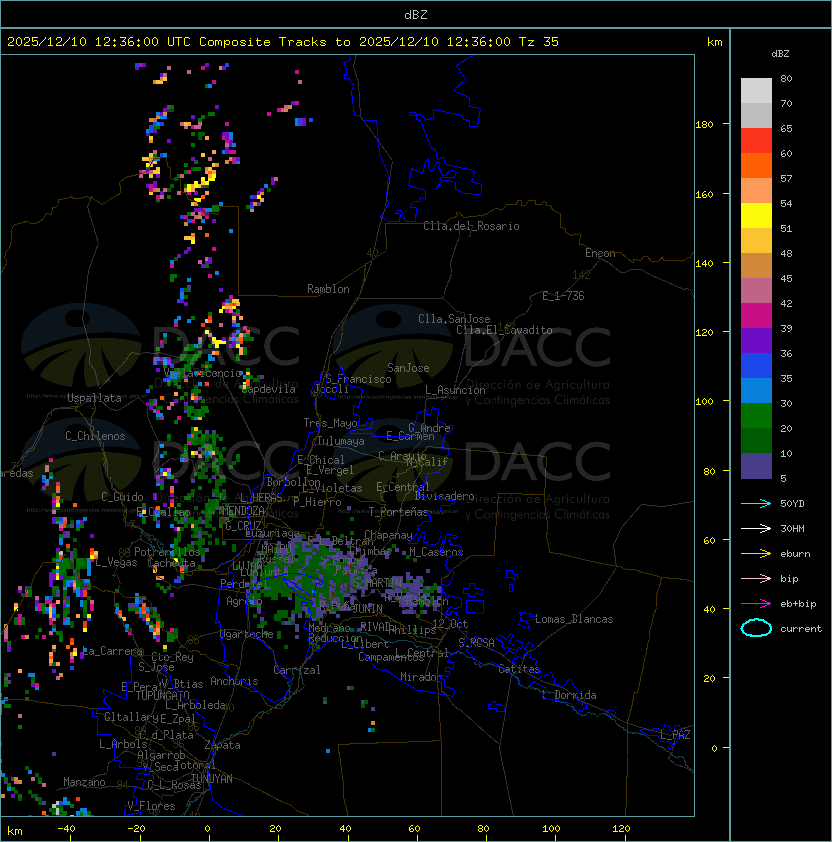Click the '180' tick on the vertical axis
This screenshot has width=832, height=842.
pyautogui.click(x=704, y=125)
